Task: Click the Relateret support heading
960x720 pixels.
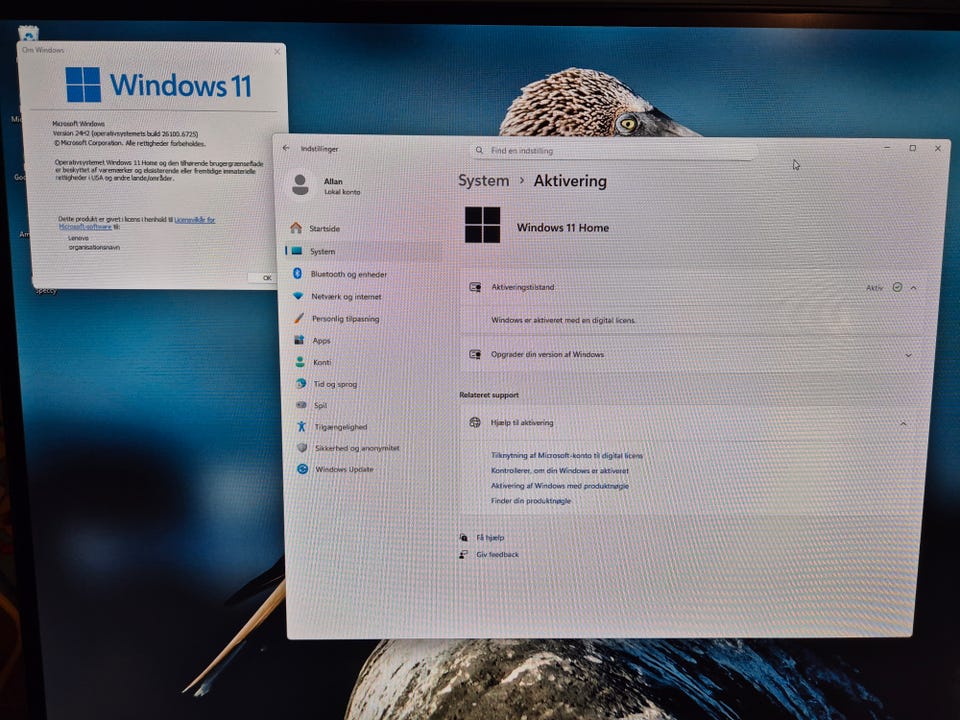Action: (489, 395)
